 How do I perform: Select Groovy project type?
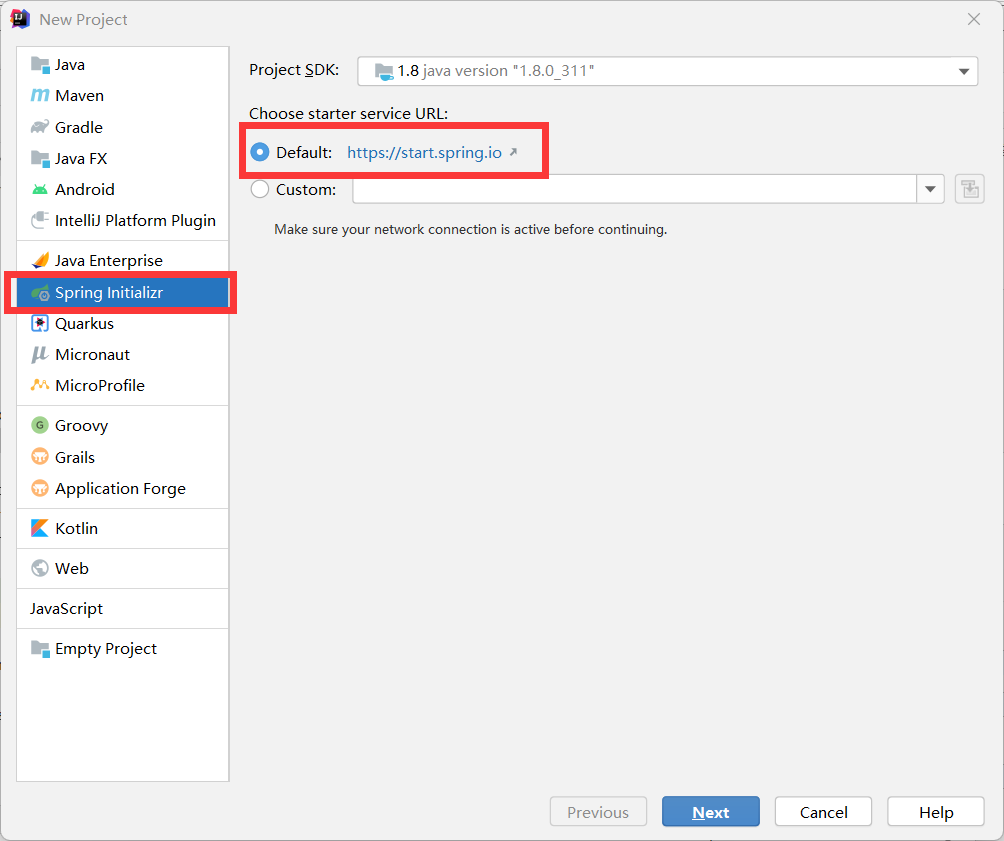[x=123, y=425]
